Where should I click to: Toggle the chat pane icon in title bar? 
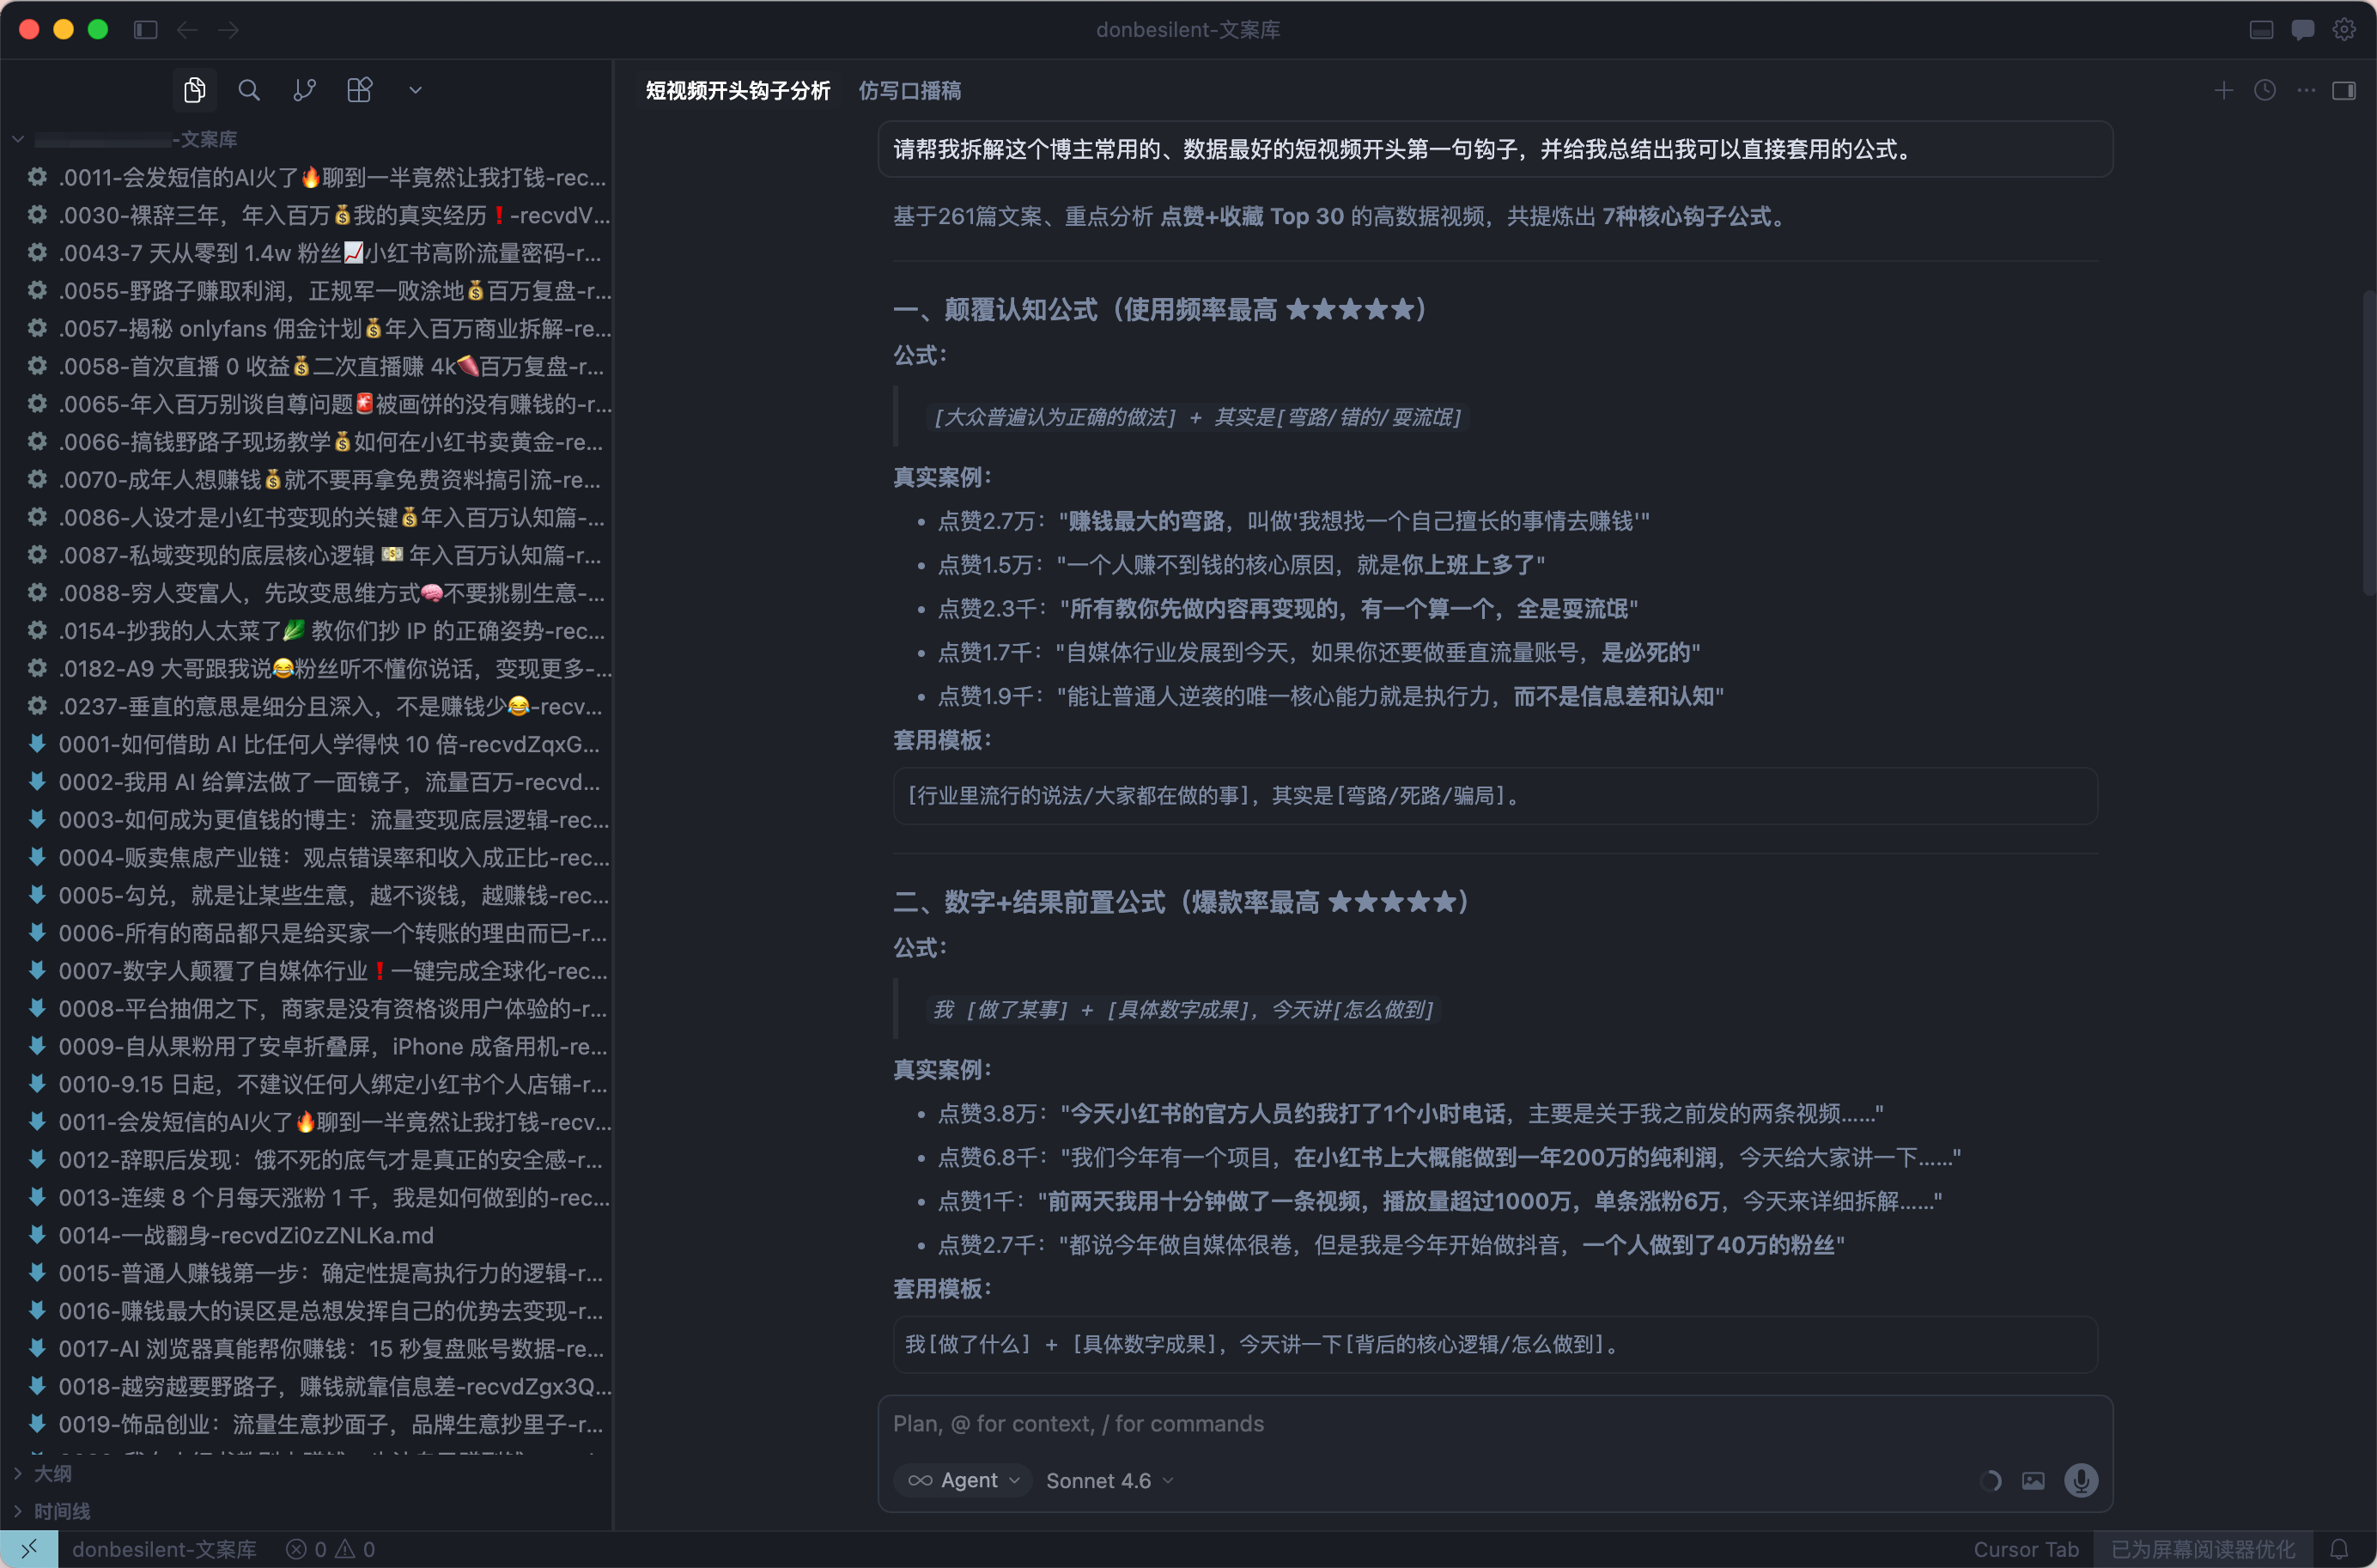coord(2303,30)
